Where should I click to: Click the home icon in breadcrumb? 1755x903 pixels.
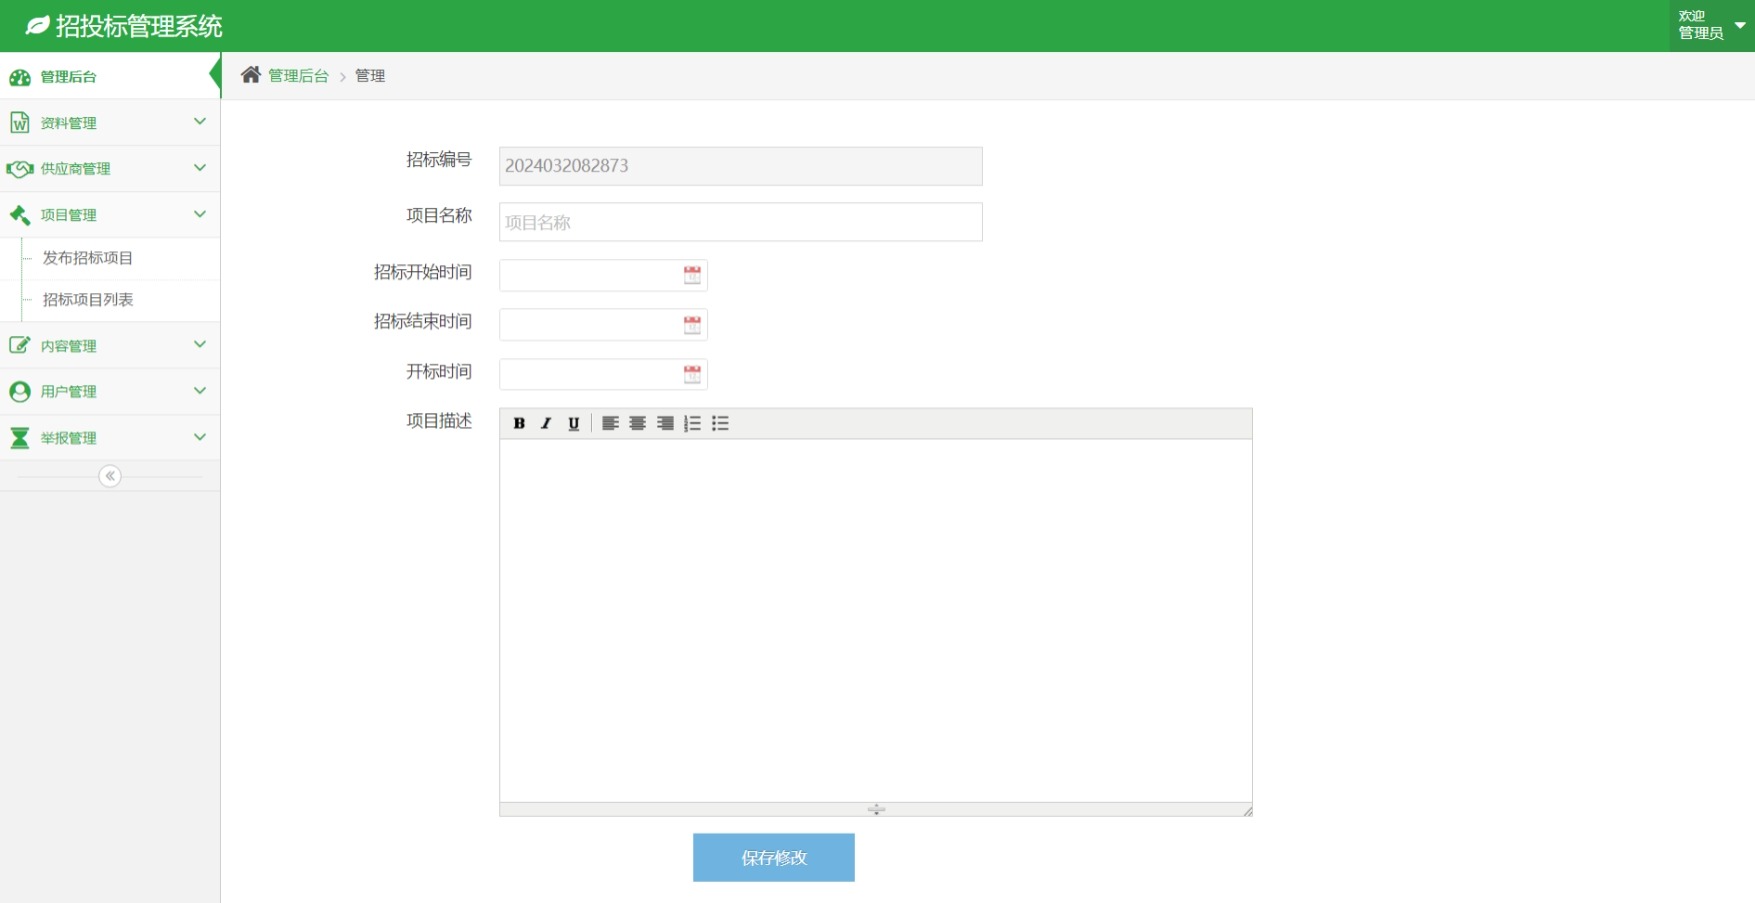pos(251,74)
